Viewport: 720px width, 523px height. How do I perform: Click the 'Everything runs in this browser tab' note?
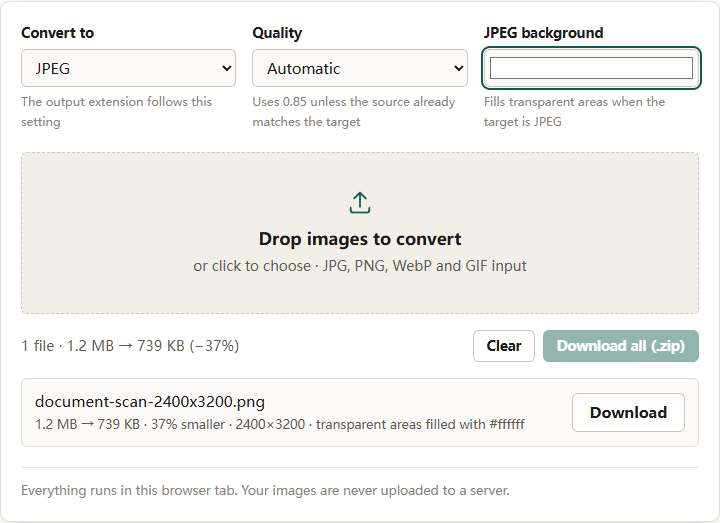pos(265,490)
